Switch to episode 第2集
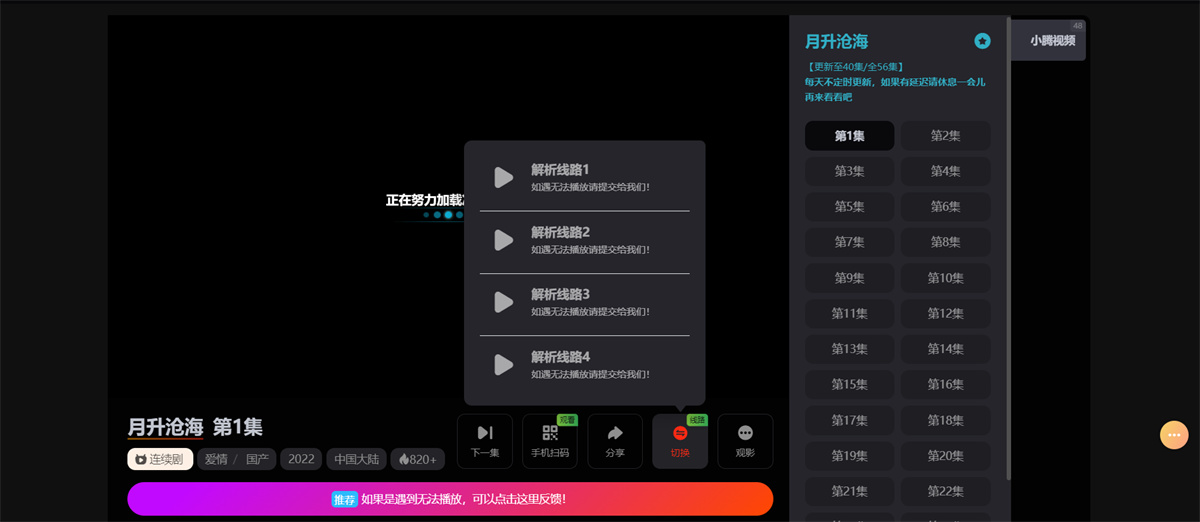This screenshot has width=1200, height=522. click(945, 136)
